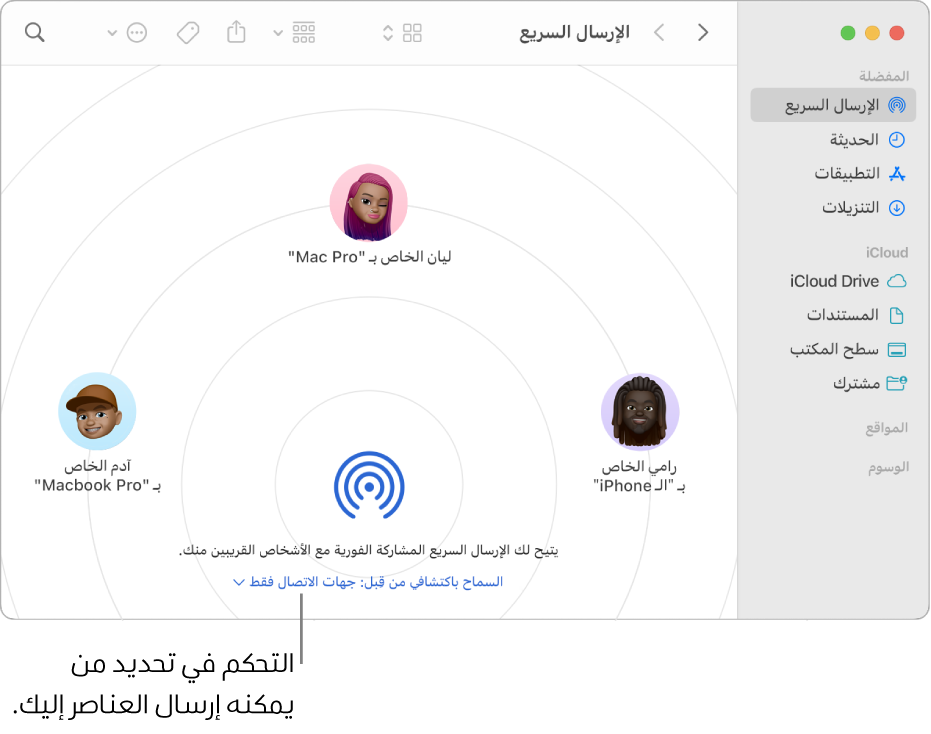Image resolution: width=931 pixels, height=734 pixels.
Task: Click the AirDrop icon in sidebar
Action: tap(897, 106)
